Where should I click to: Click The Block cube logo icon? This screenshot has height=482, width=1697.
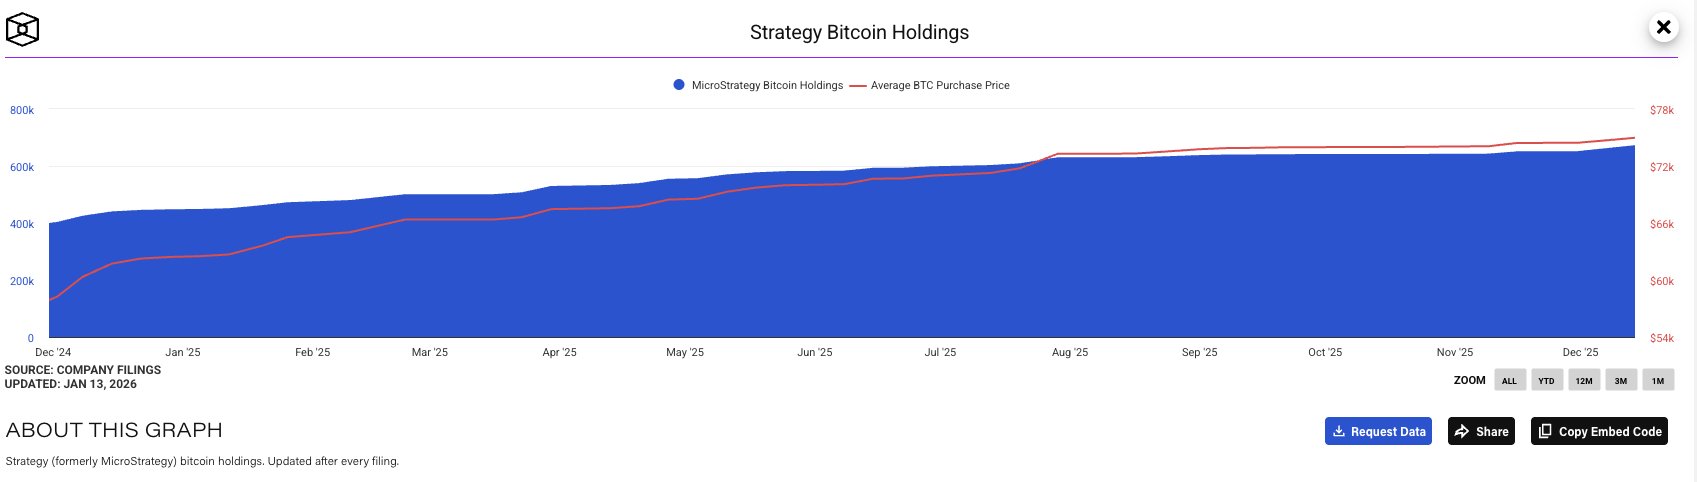[x=22, y=30]
